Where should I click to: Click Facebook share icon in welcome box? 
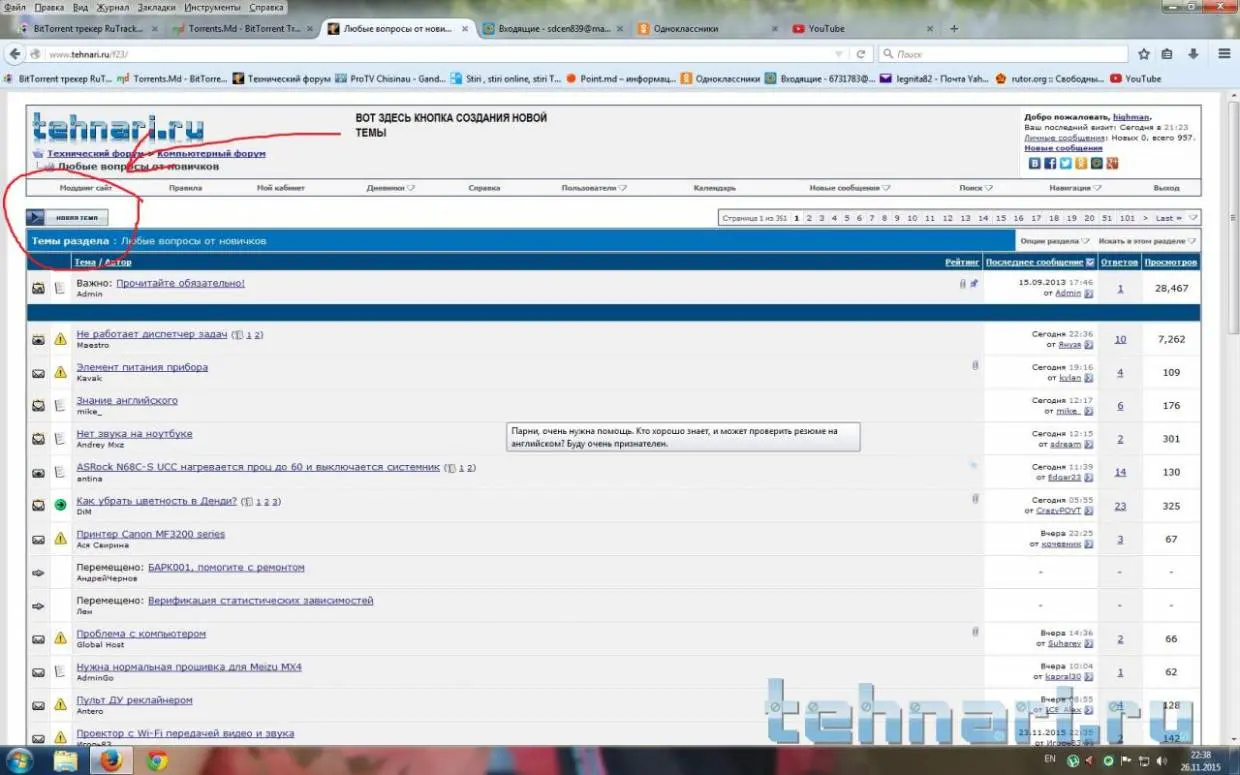click(1050, 163)
